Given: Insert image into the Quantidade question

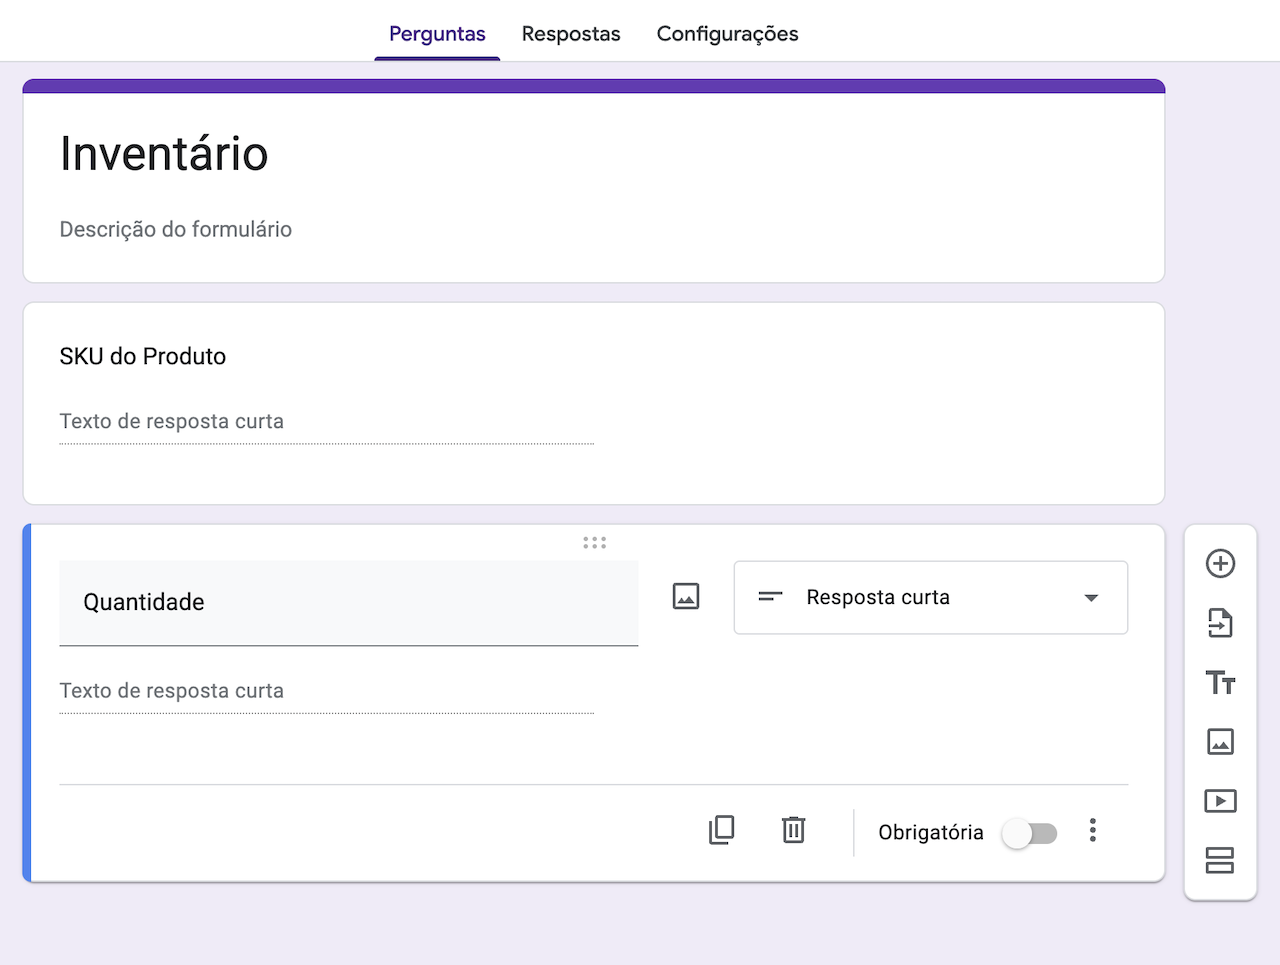Looking at the screenshot, I should 686,597.
